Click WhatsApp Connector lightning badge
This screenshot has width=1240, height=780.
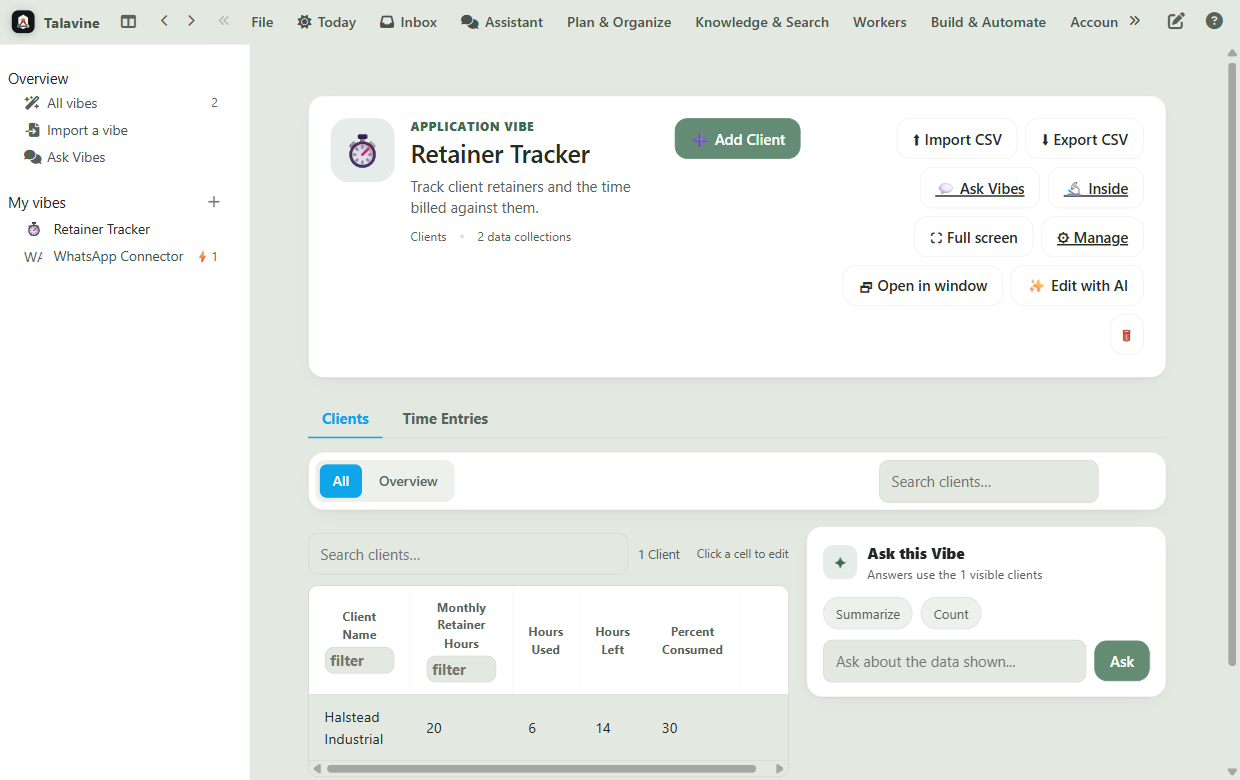point(208,257)
